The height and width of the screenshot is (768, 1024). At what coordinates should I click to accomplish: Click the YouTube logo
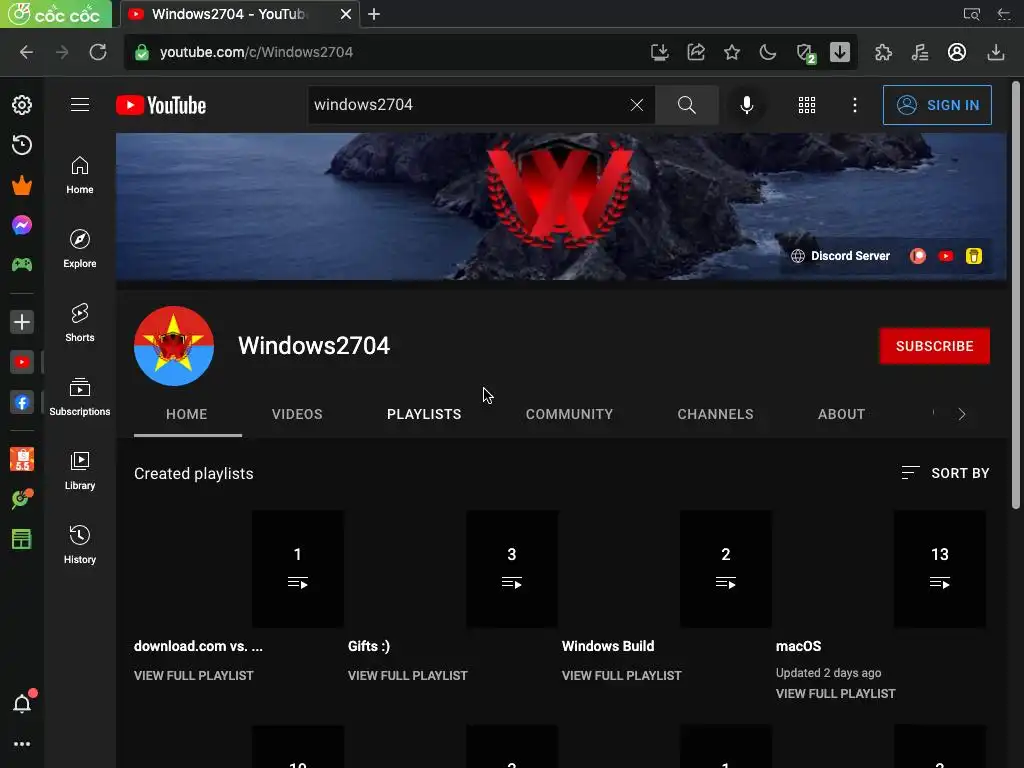click(161, 105)
